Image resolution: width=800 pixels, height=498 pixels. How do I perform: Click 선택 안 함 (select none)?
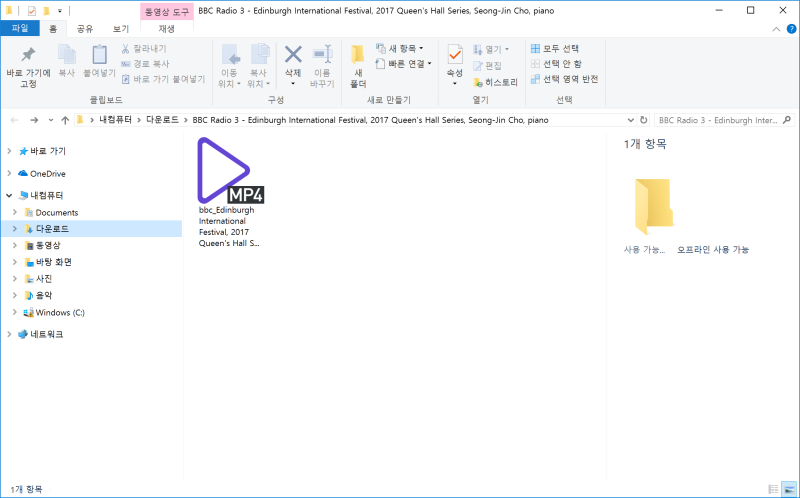coord(556,64)
